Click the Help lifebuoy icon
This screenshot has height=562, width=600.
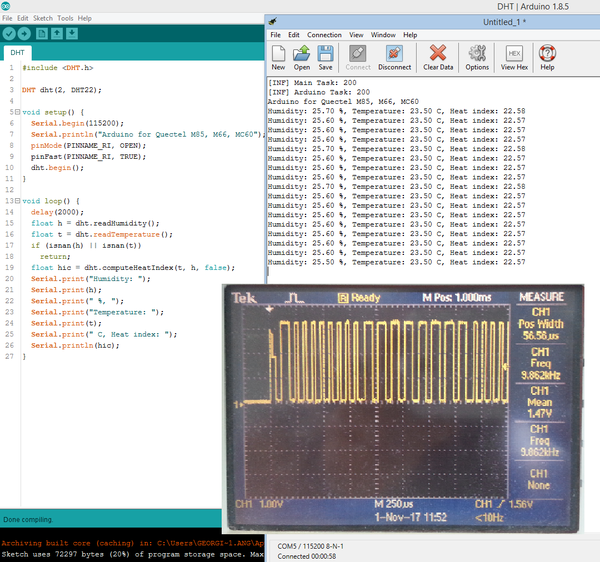[x=547, y=58]
